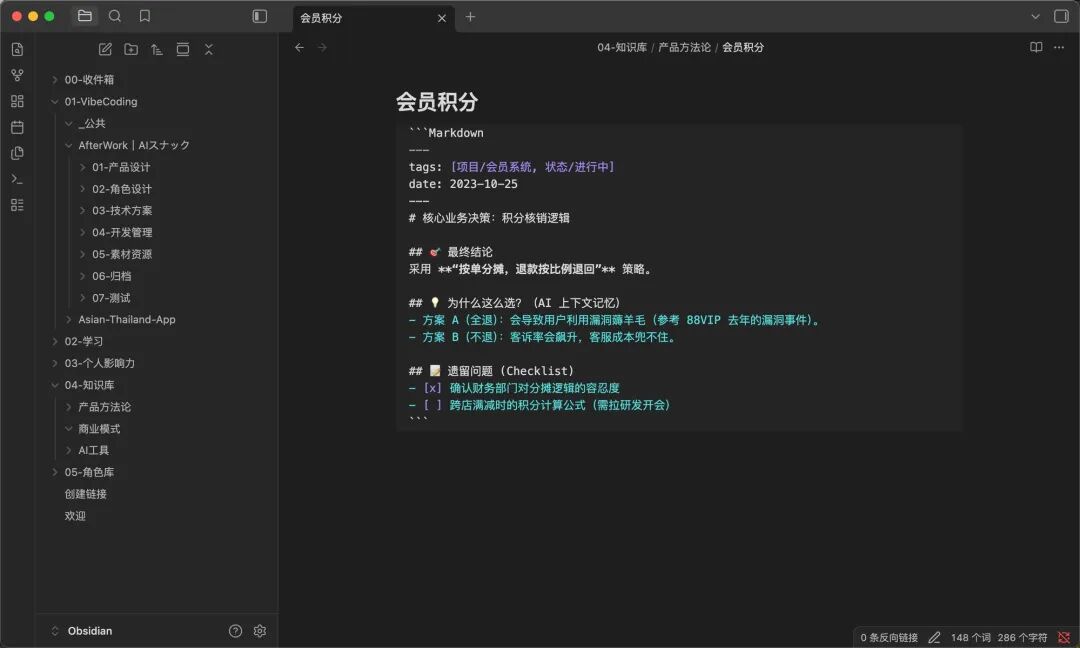The height and width of the screenshot is (648, 1080).
Task: Click 产品方法论 in the breadcrumb path
Action: [x=684, y=47]
